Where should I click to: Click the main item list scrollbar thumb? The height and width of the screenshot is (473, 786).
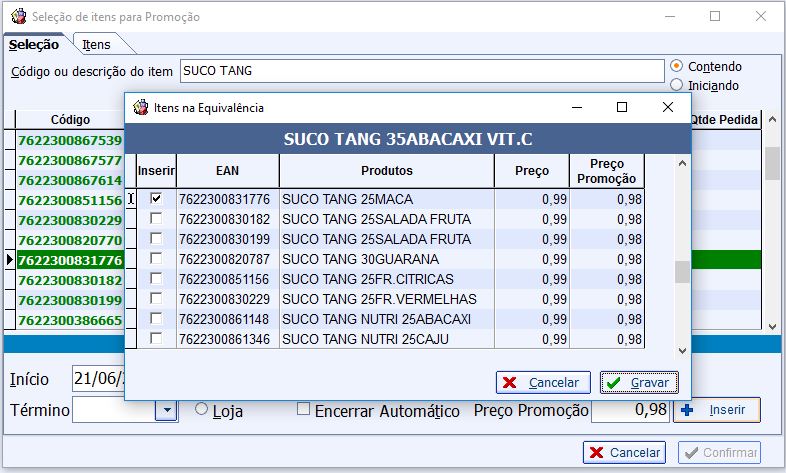pyautogui.click(x=772, y=163)
